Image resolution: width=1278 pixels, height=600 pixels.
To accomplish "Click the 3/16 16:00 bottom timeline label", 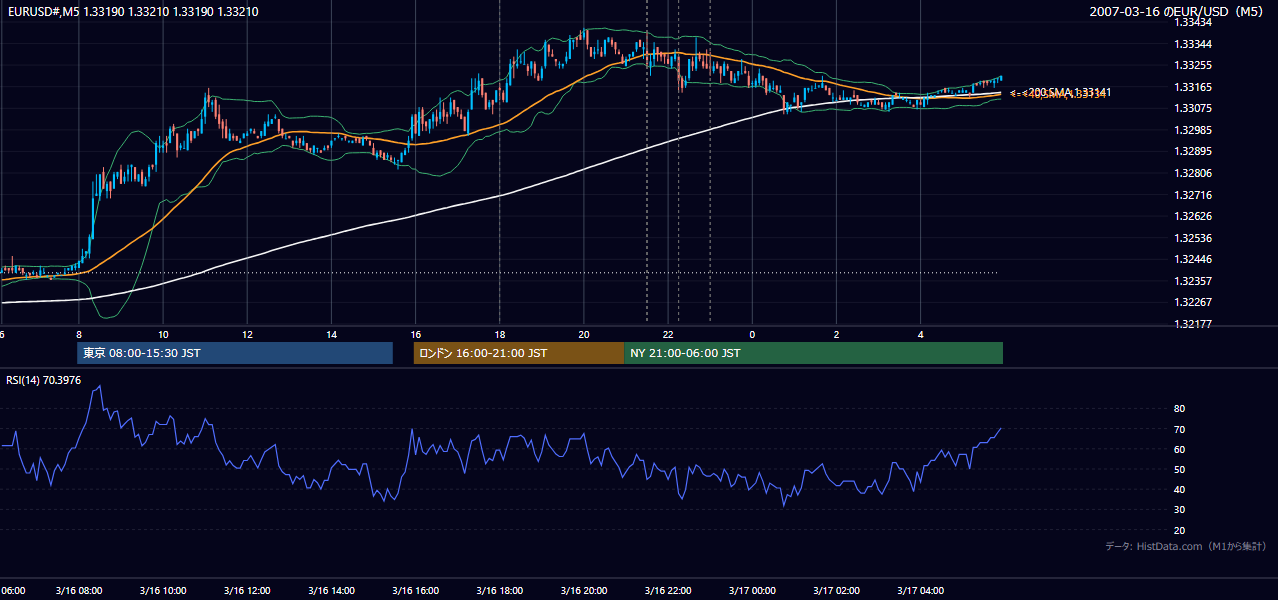I will [415, 590].
